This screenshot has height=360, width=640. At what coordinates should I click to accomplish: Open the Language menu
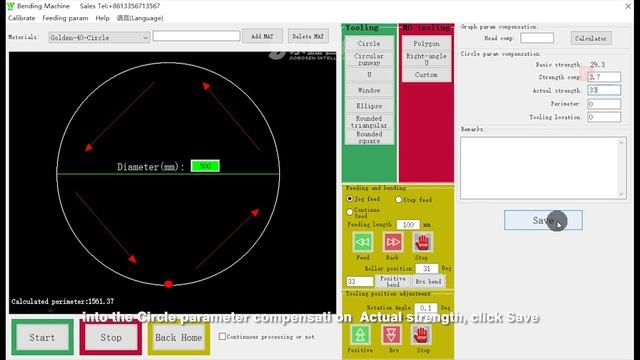(140, 18)
